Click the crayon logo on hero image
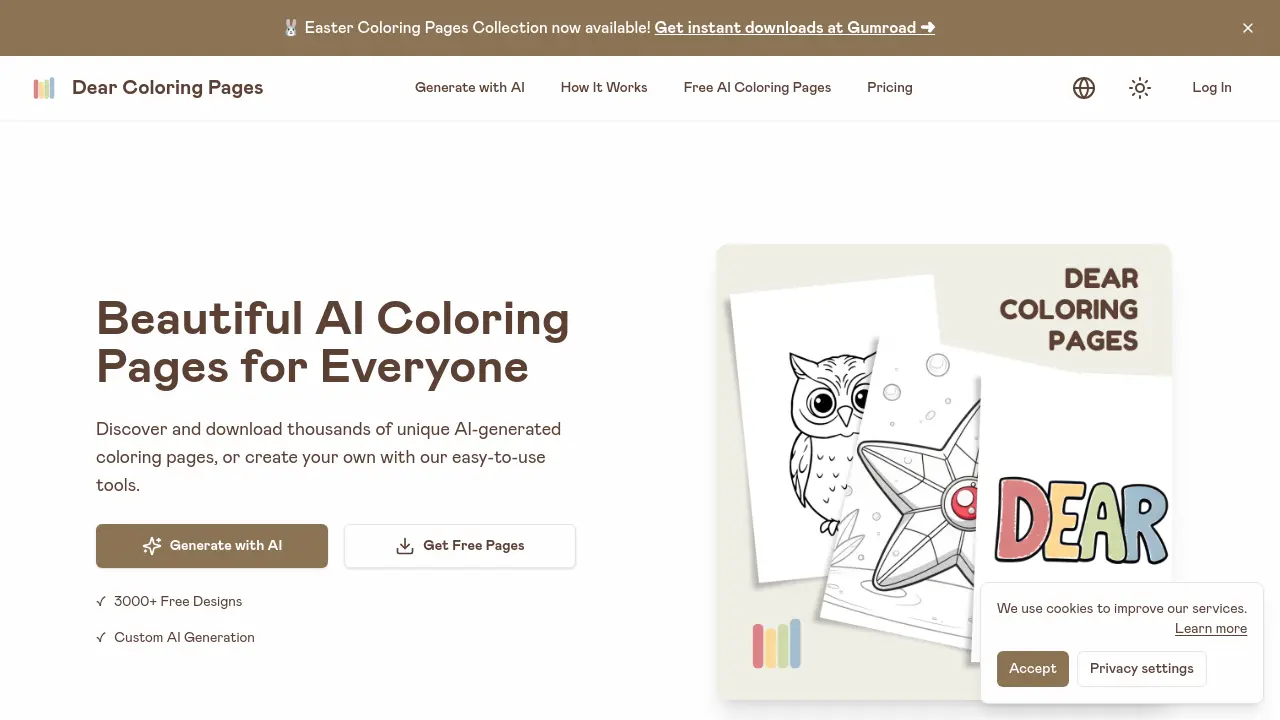Image resolution: width=1280 pixels, height=720 pixels. (x=777, y=644)
